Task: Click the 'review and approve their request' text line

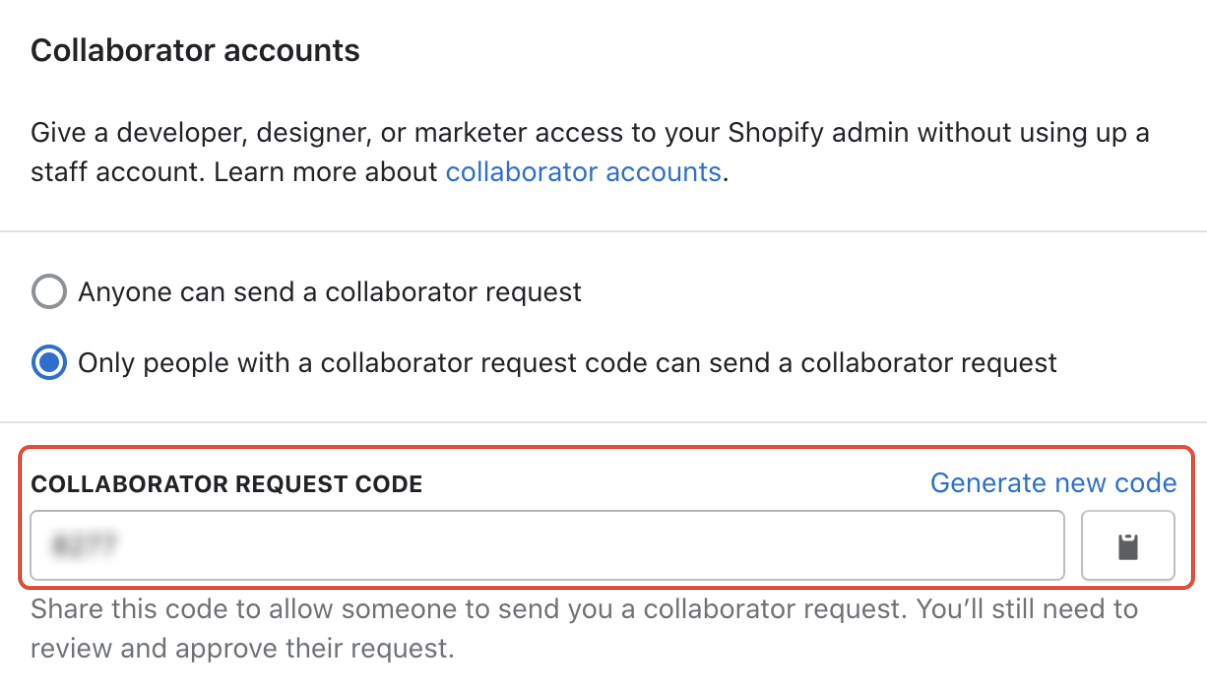Action: (x=242, y=649)
